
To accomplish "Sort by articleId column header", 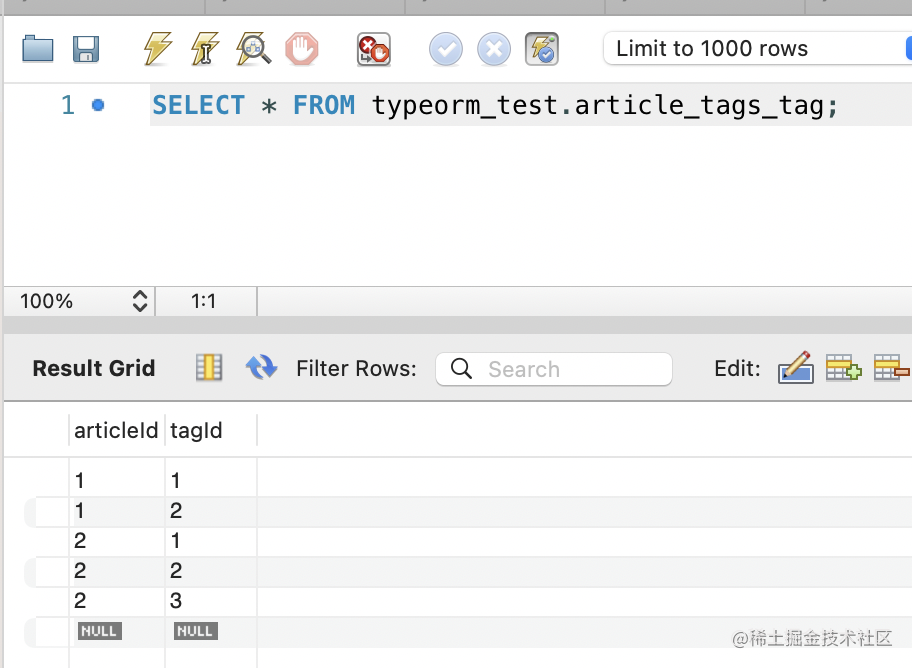I will tap(116, 431).
